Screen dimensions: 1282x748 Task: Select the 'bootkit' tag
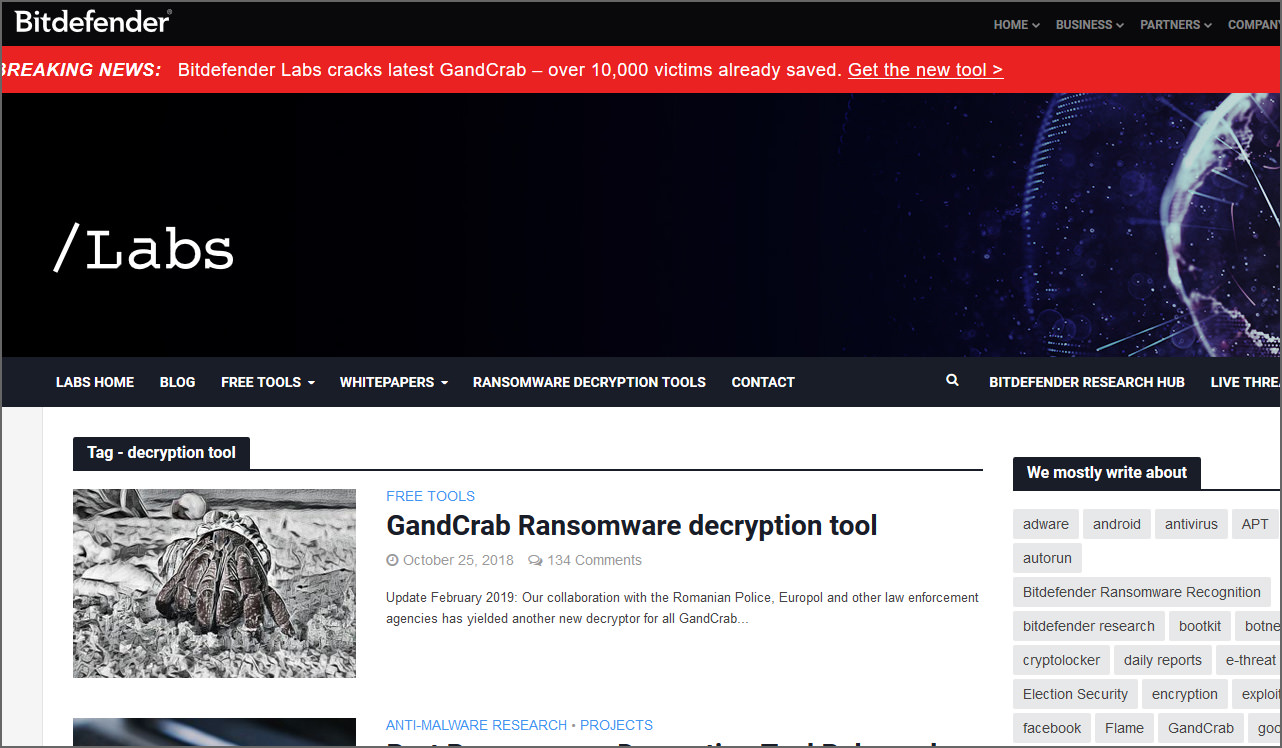1200,626
